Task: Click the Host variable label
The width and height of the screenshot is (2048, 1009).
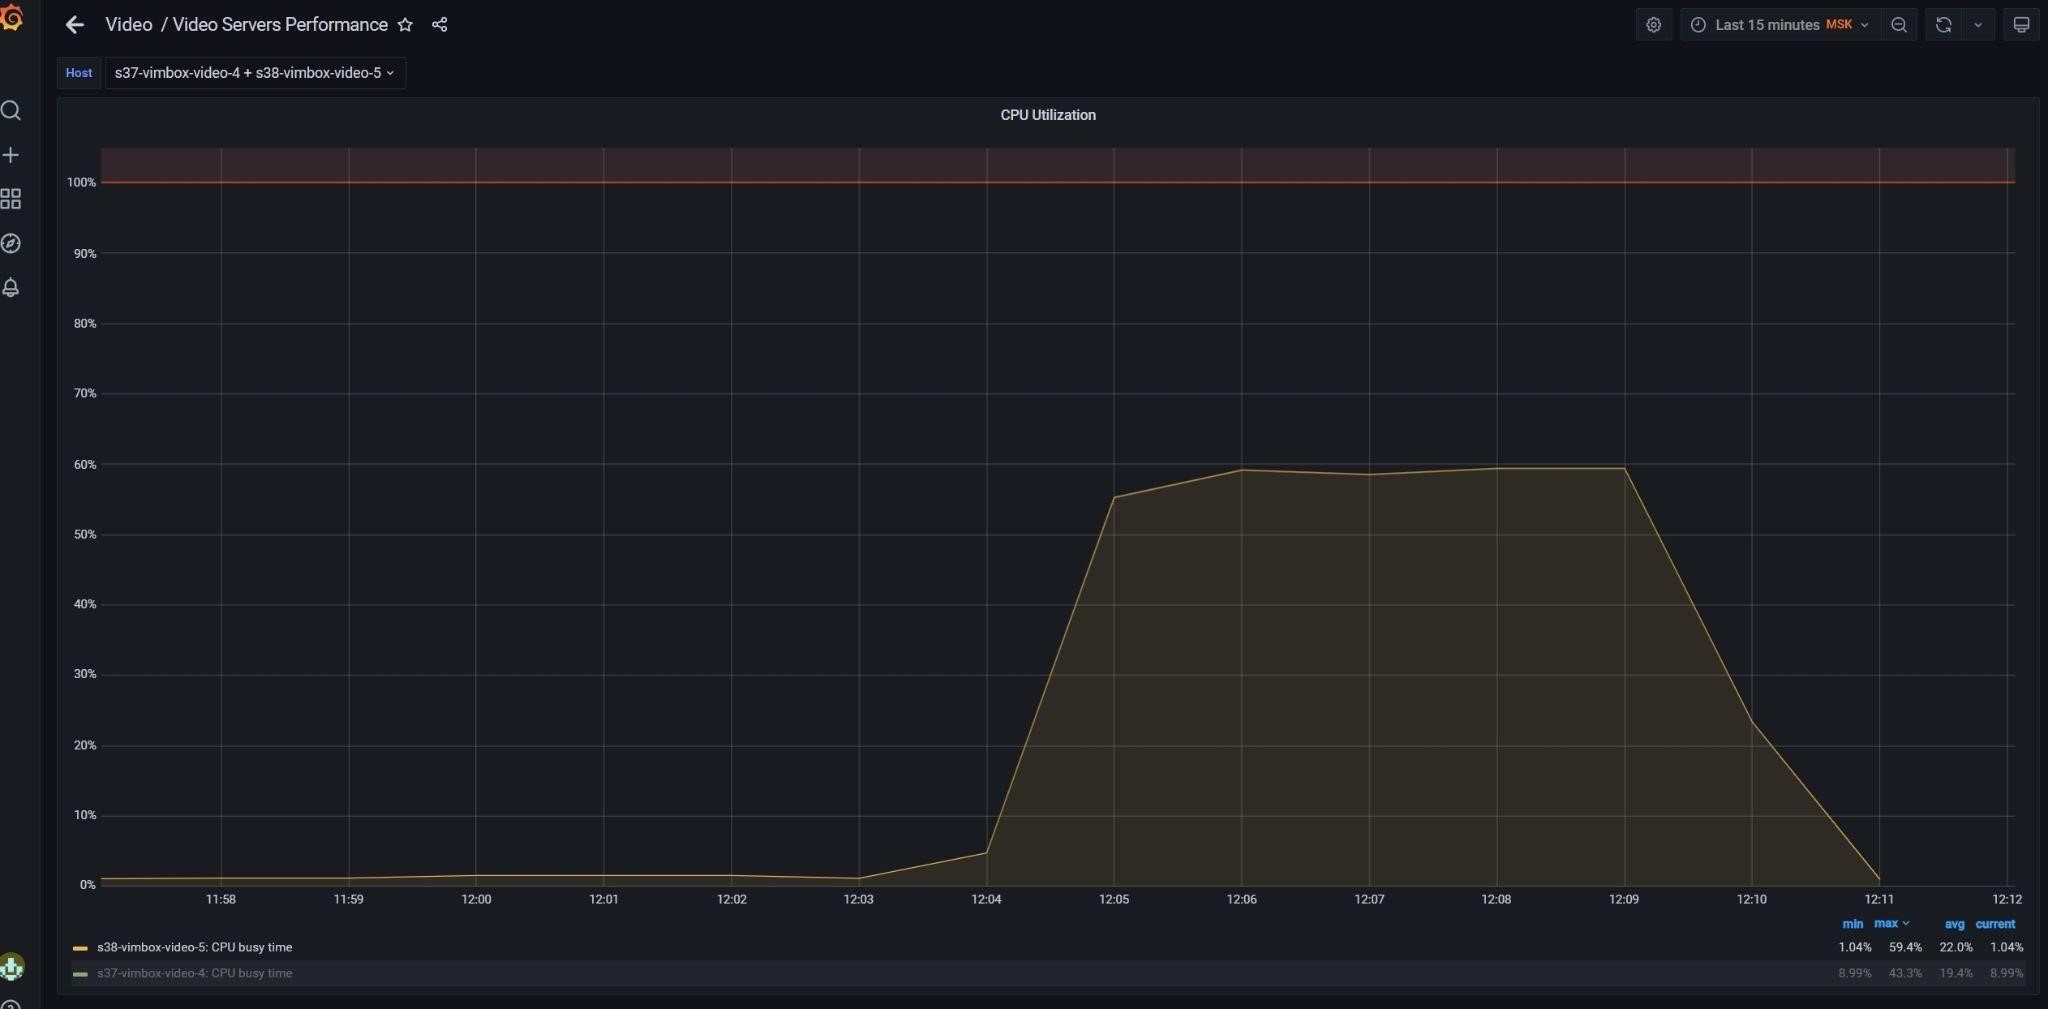Action: click(79, 73)
